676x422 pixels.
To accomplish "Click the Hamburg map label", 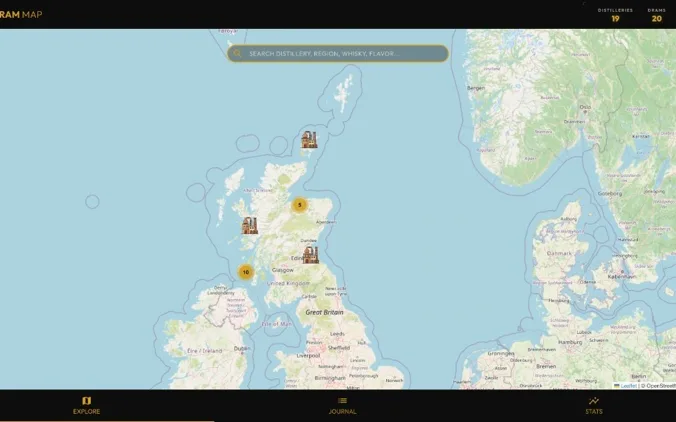I will [570, 342].
